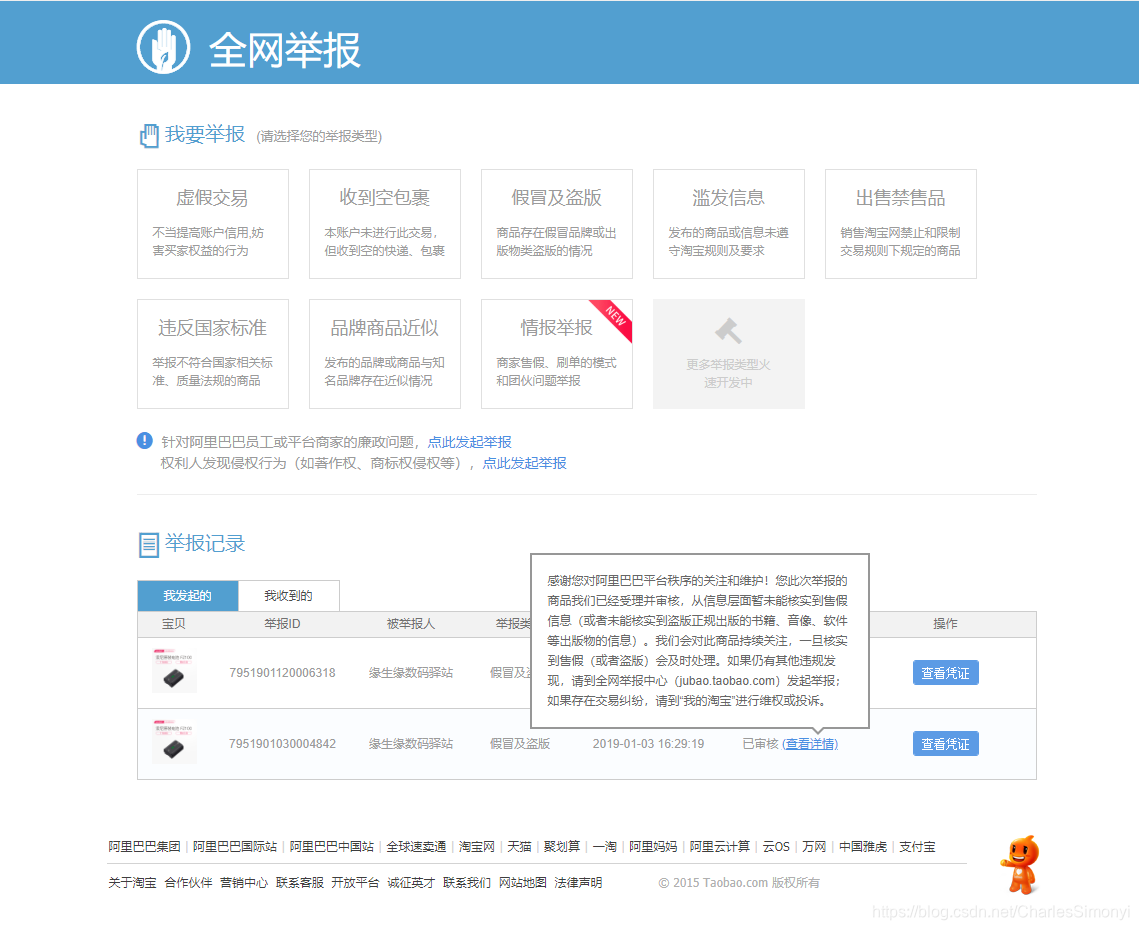Choose the 假冒及盗版 report card
The height and width of the screenshot is (930, 1139).
click(557, 224)
